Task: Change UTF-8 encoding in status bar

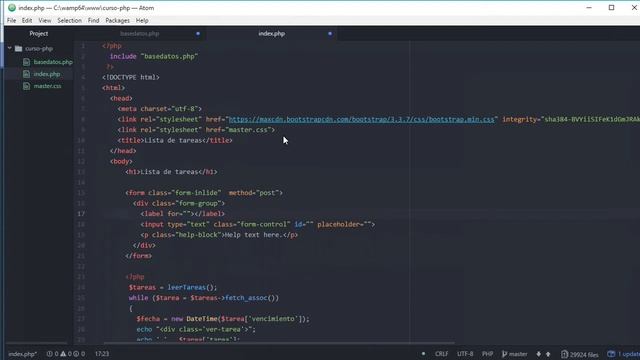Action: pos(465,354)
